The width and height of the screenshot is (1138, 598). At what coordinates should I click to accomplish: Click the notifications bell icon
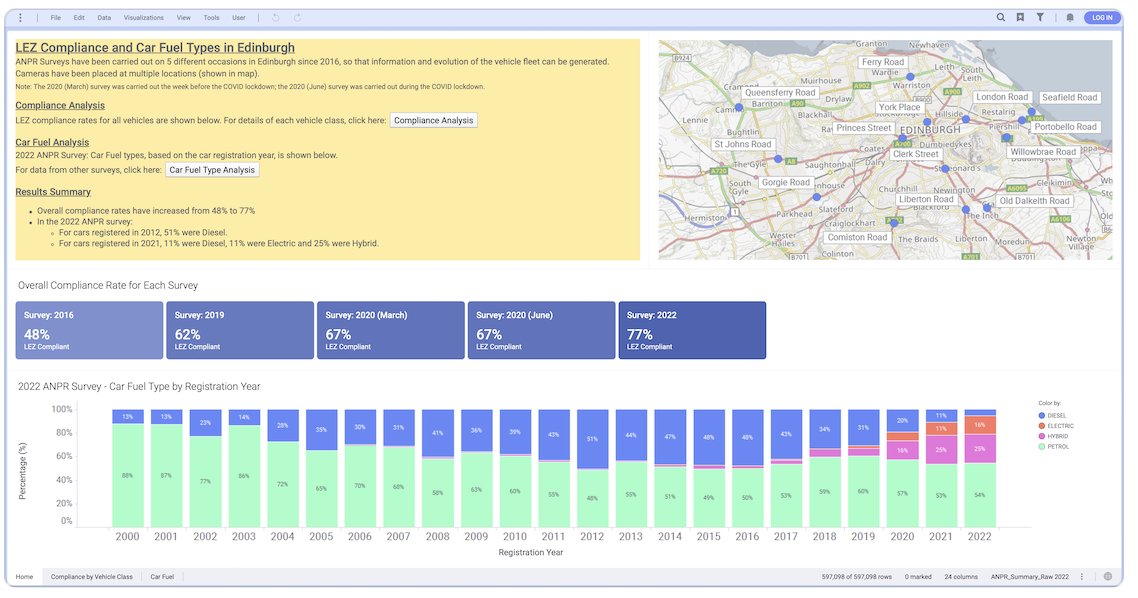point(1070,17)
